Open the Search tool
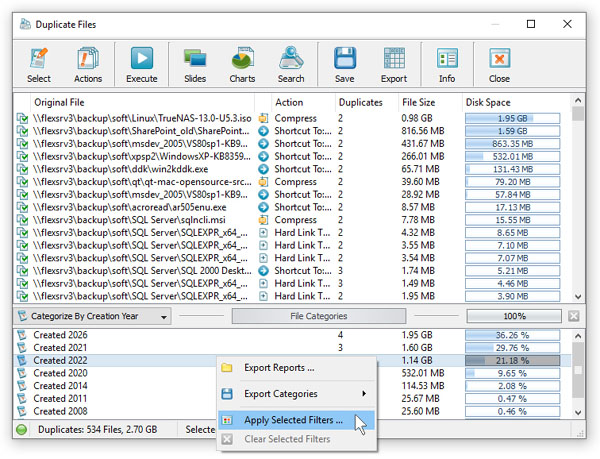The width and height of the screenshot is (600, 459). tap(291, 65)
